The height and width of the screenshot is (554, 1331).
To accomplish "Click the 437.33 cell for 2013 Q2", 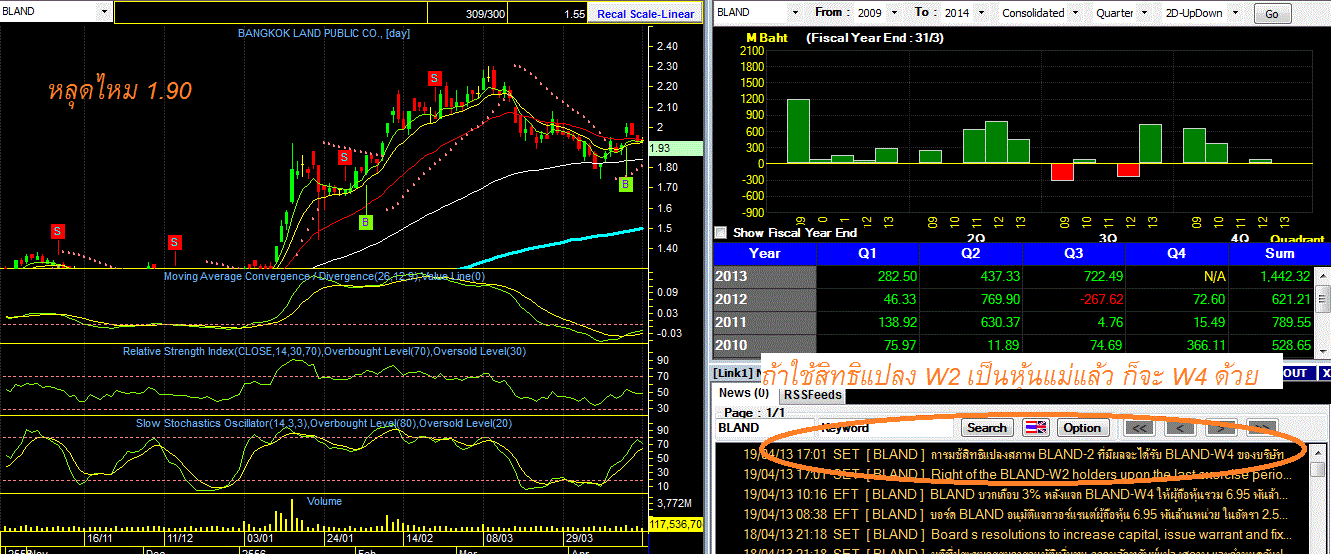I will point(972,276).
